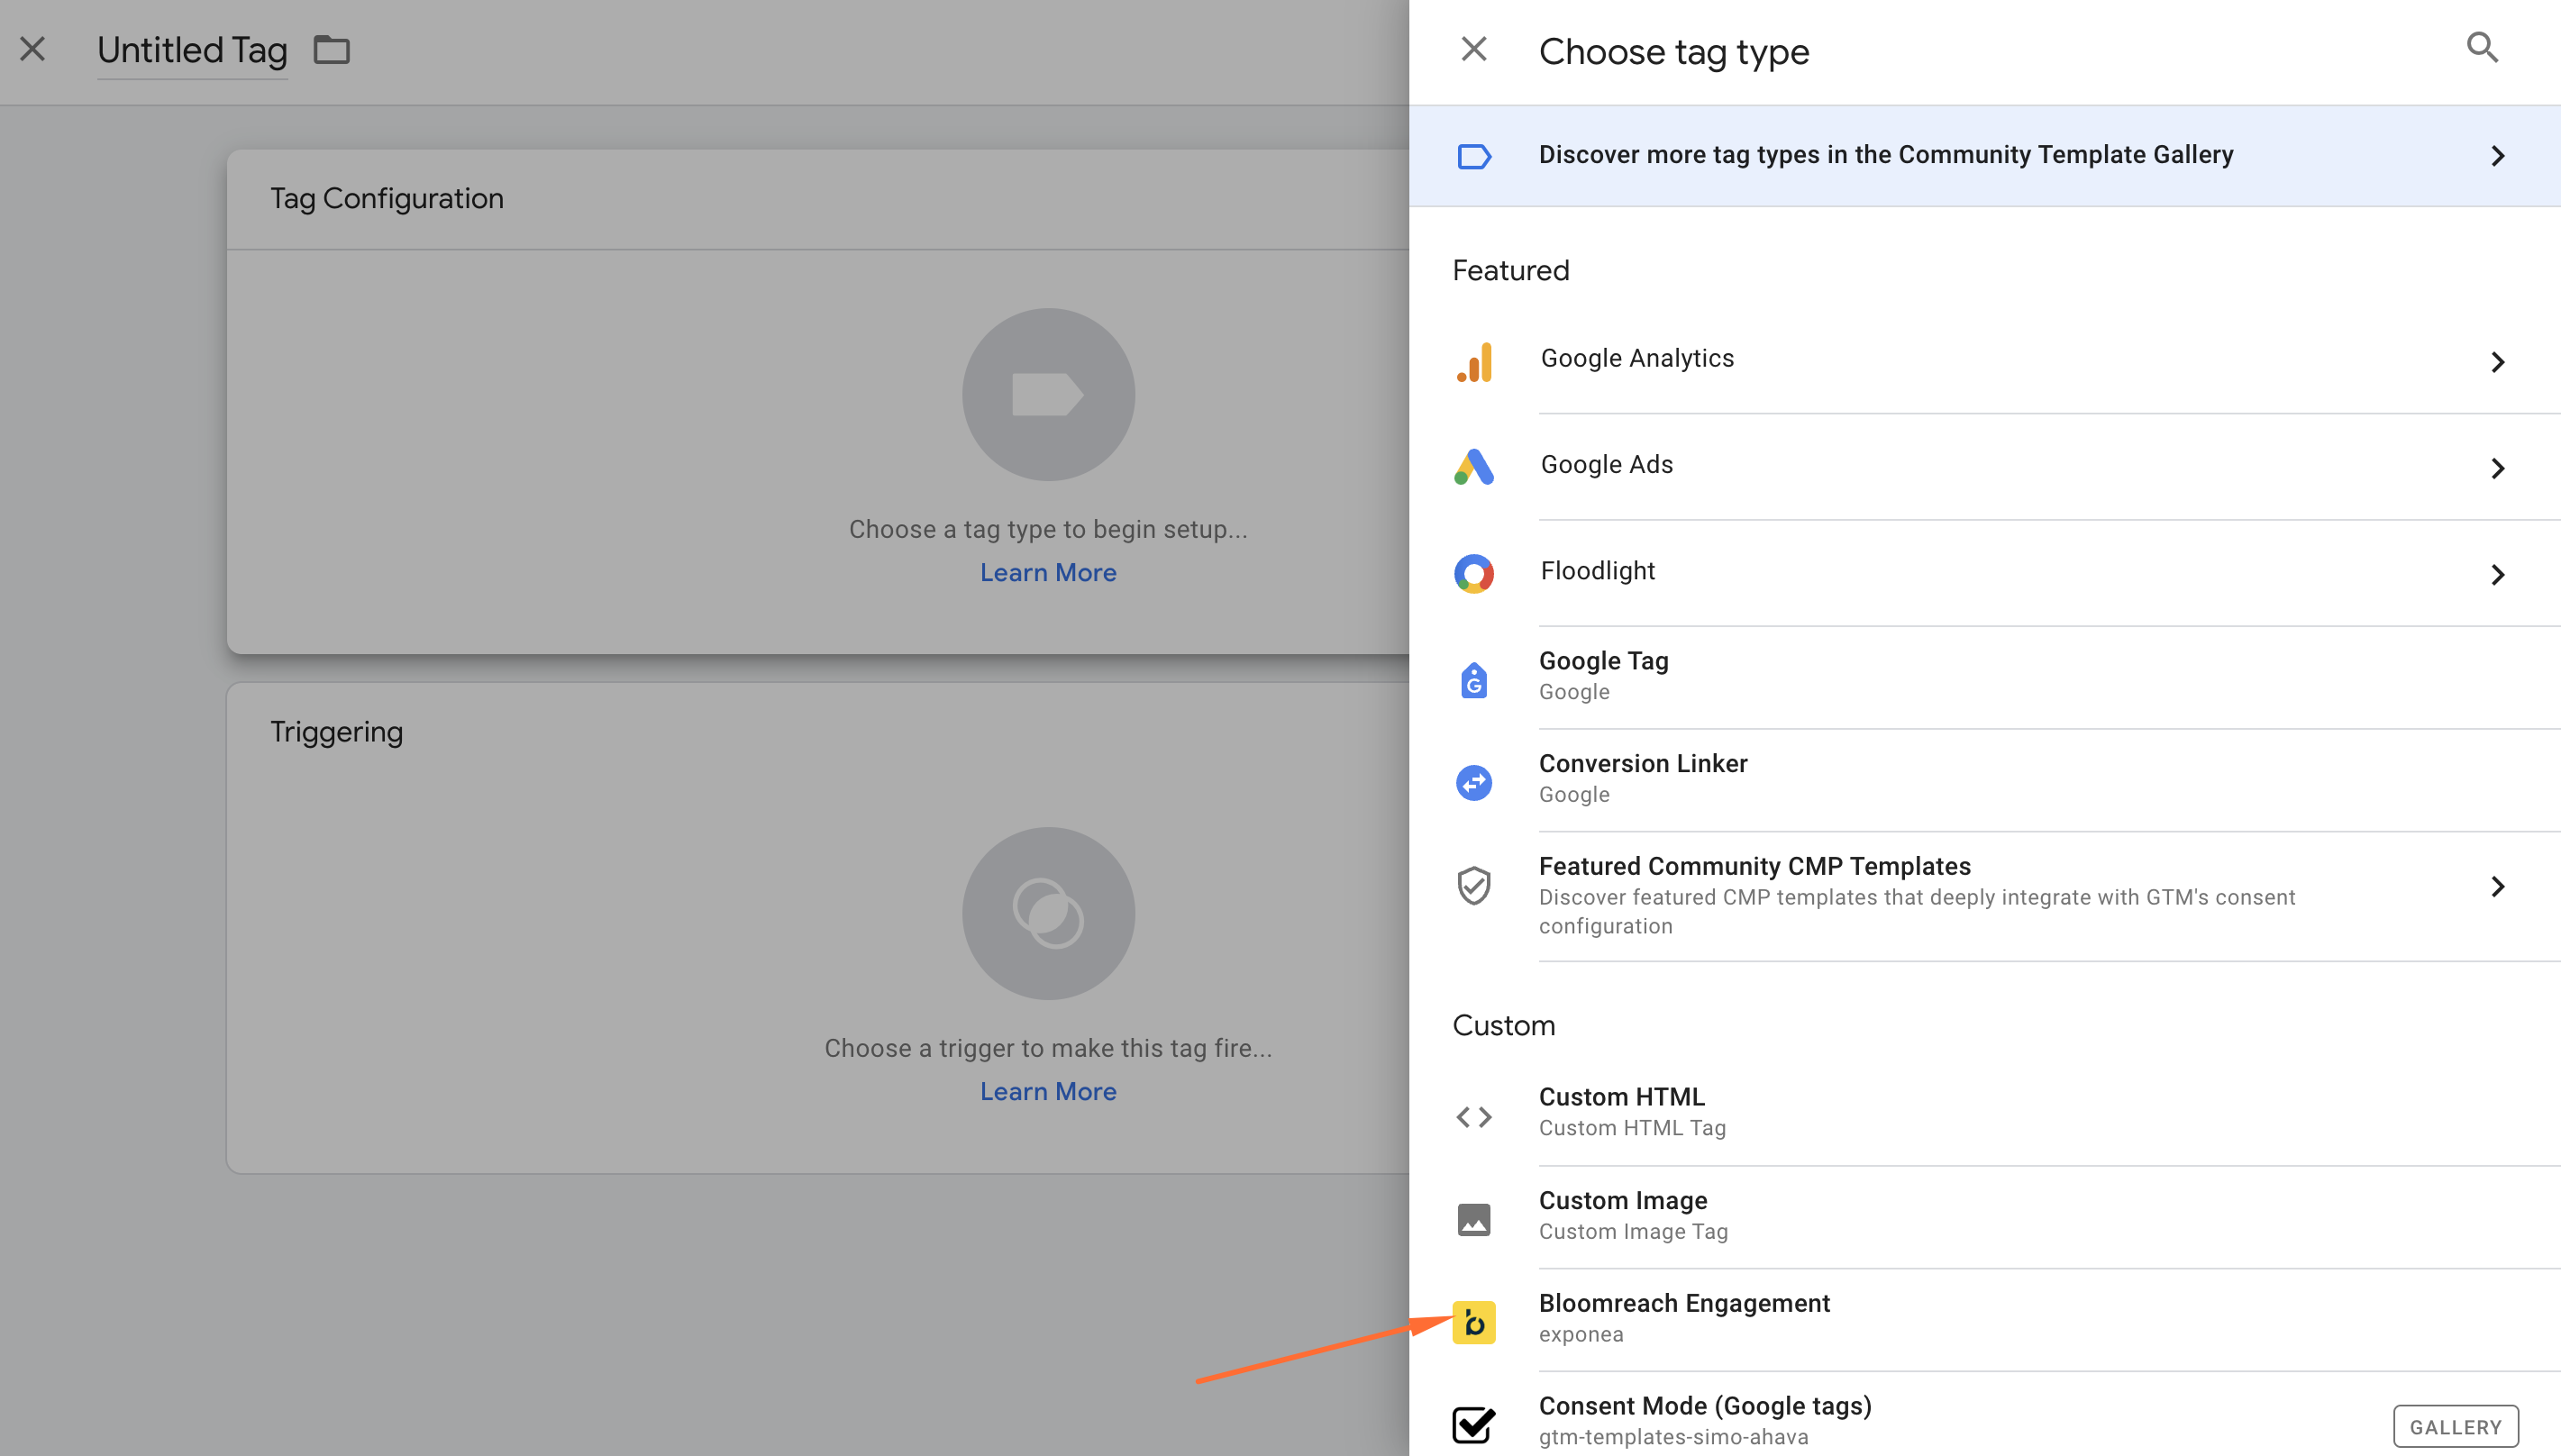Expand the Community Template Gallery chevron
The height and width of the screenshot is (1456, 2561).
click(2497, 156)
